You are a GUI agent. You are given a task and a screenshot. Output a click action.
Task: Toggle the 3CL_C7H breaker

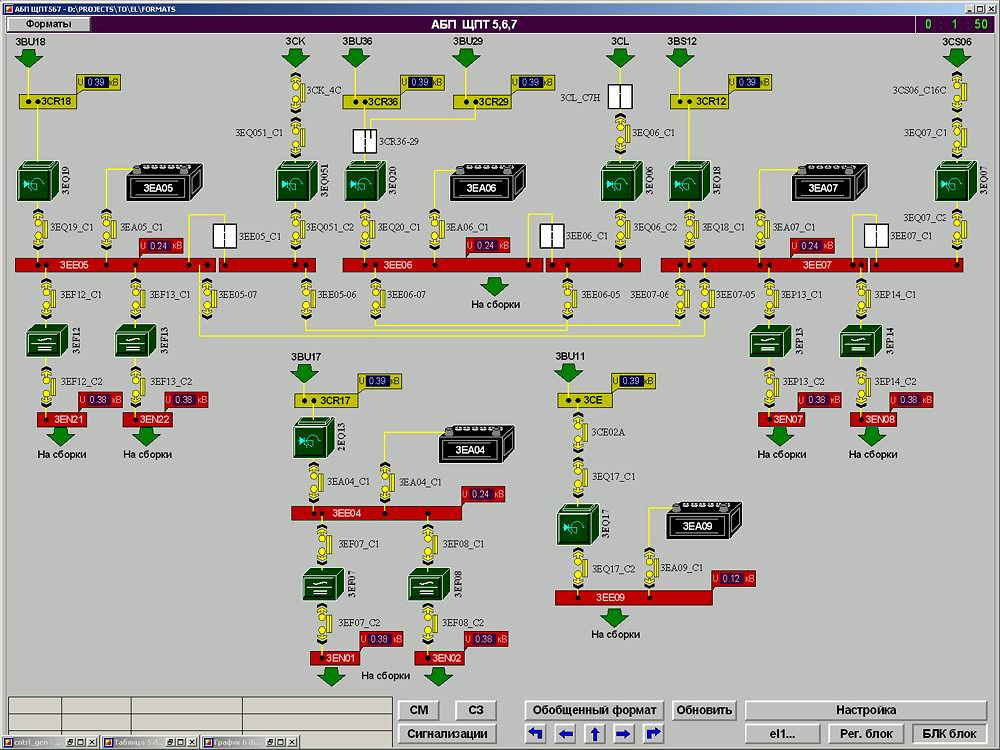click(620, 97)
